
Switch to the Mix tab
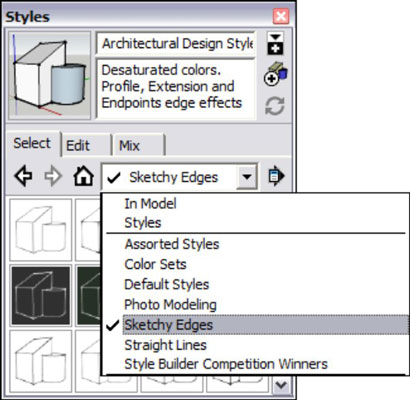tap(138, 145)
